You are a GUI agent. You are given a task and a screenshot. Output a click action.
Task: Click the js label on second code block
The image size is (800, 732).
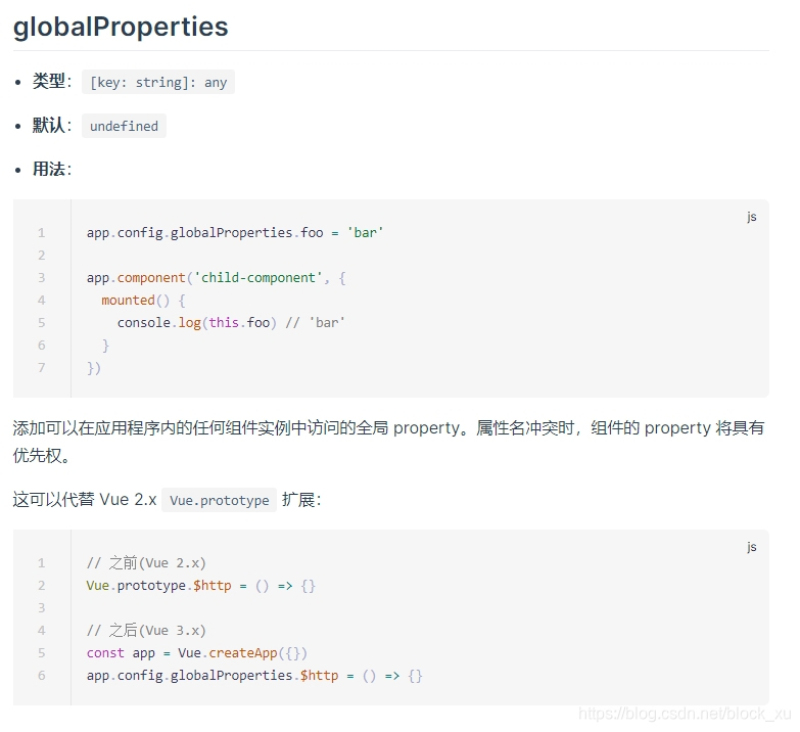point(751,547)
